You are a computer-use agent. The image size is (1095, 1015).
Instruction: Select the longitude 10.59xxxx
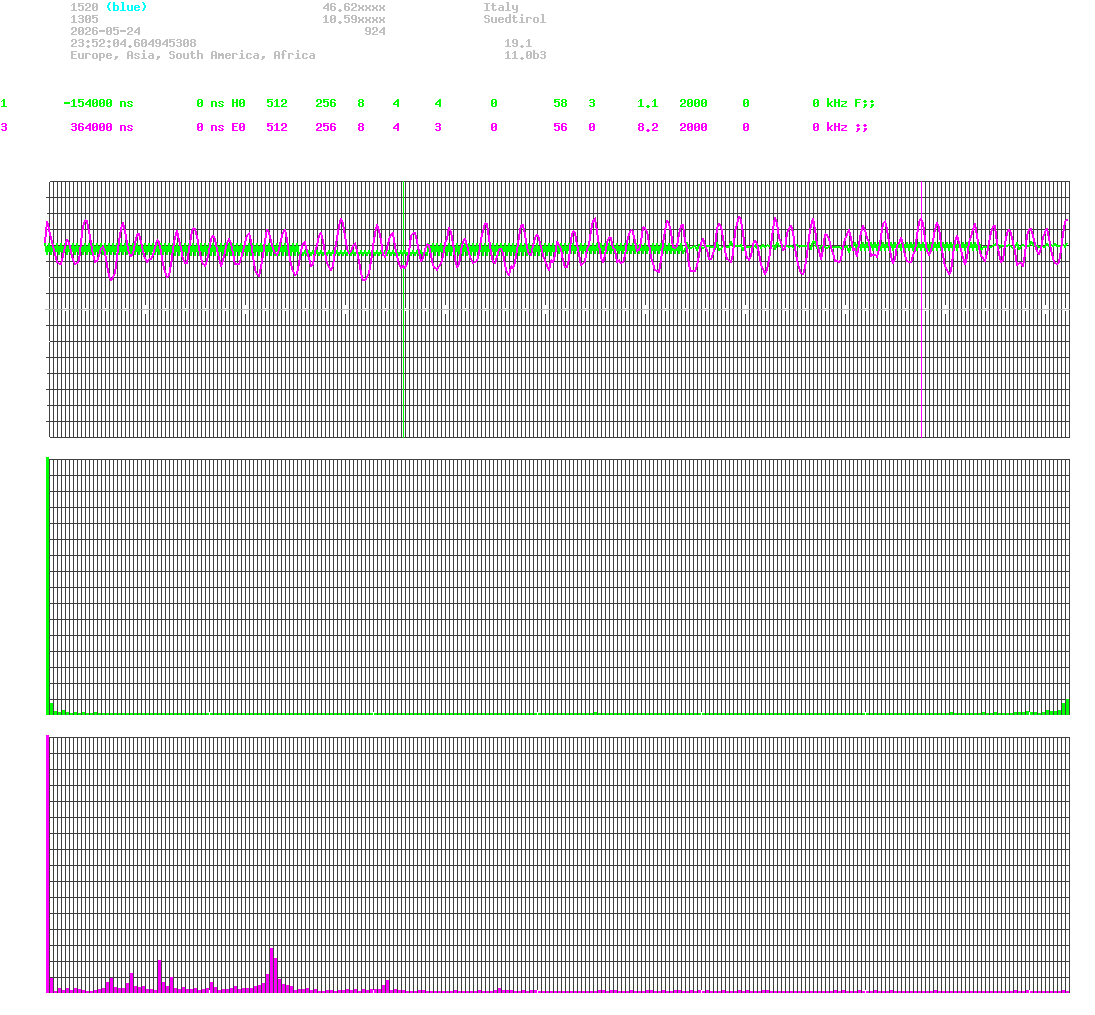tap(353, 19)
